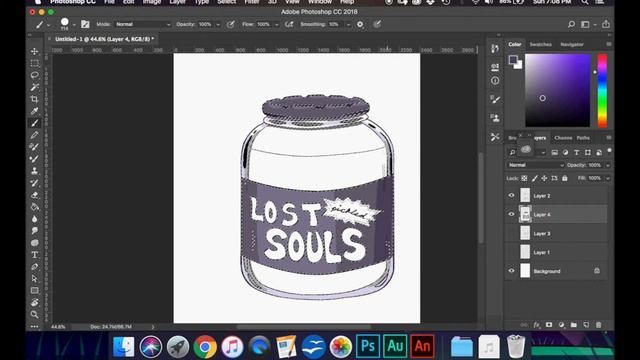Image resolution: width=640 pixels, height=360 pixels.
Task: Open the brush Mode dropdown
Action: 142,24
